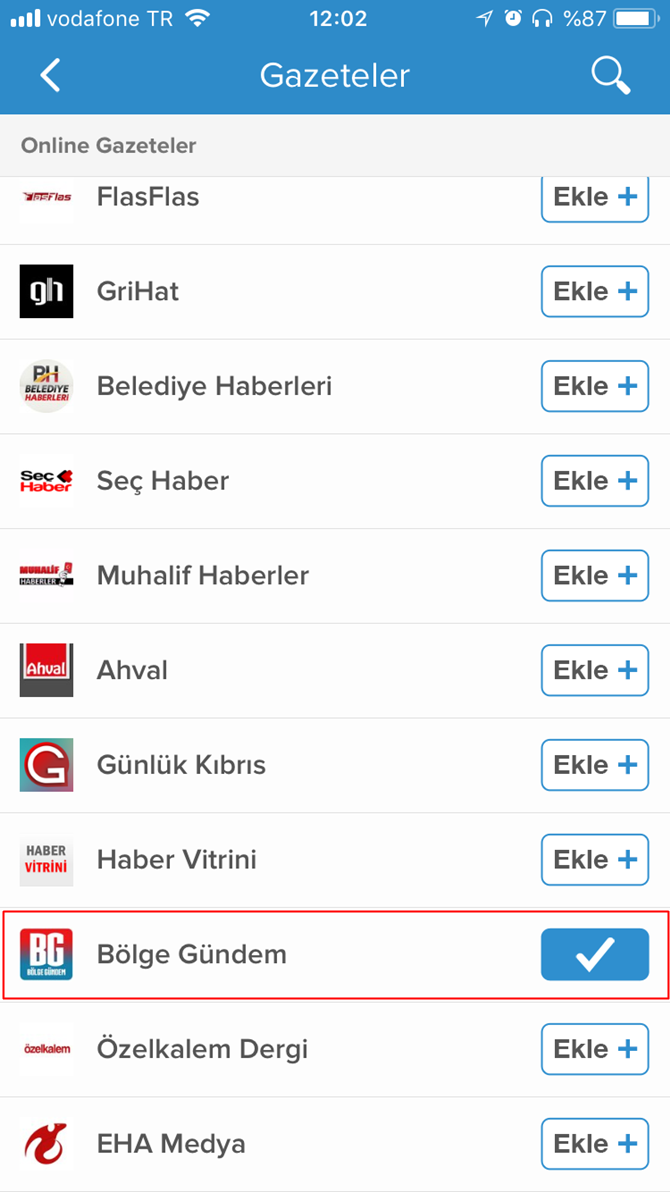Tap the Bölge Gündem row name
Image resolution: width=671 pixels, height=1192 pixels.
[x=191, y=954]
